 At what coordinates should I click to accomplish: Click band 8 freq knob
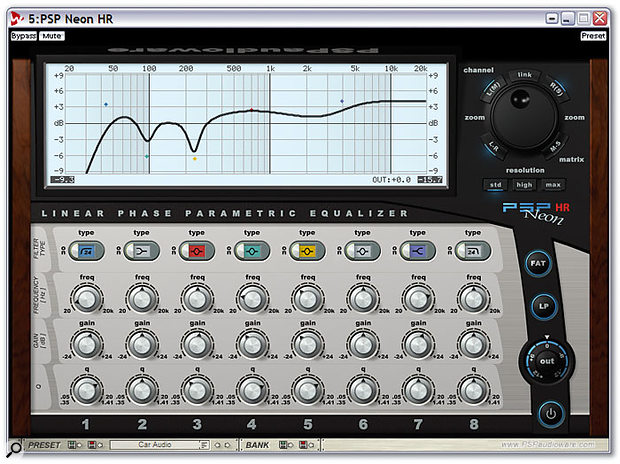[473, 299]
